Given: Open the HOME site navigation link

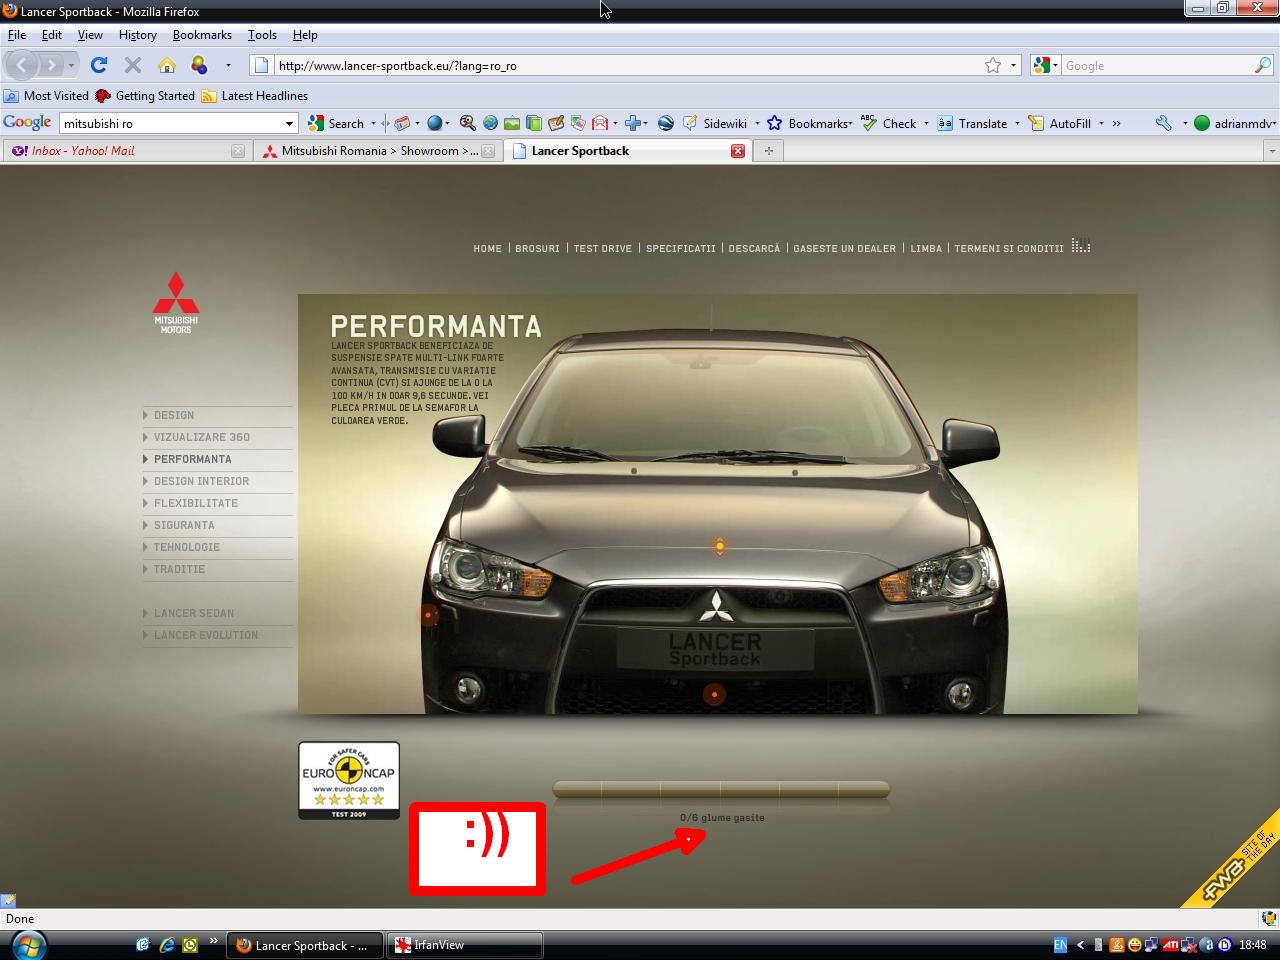Looking at the screenshot, I should (488, 248).
